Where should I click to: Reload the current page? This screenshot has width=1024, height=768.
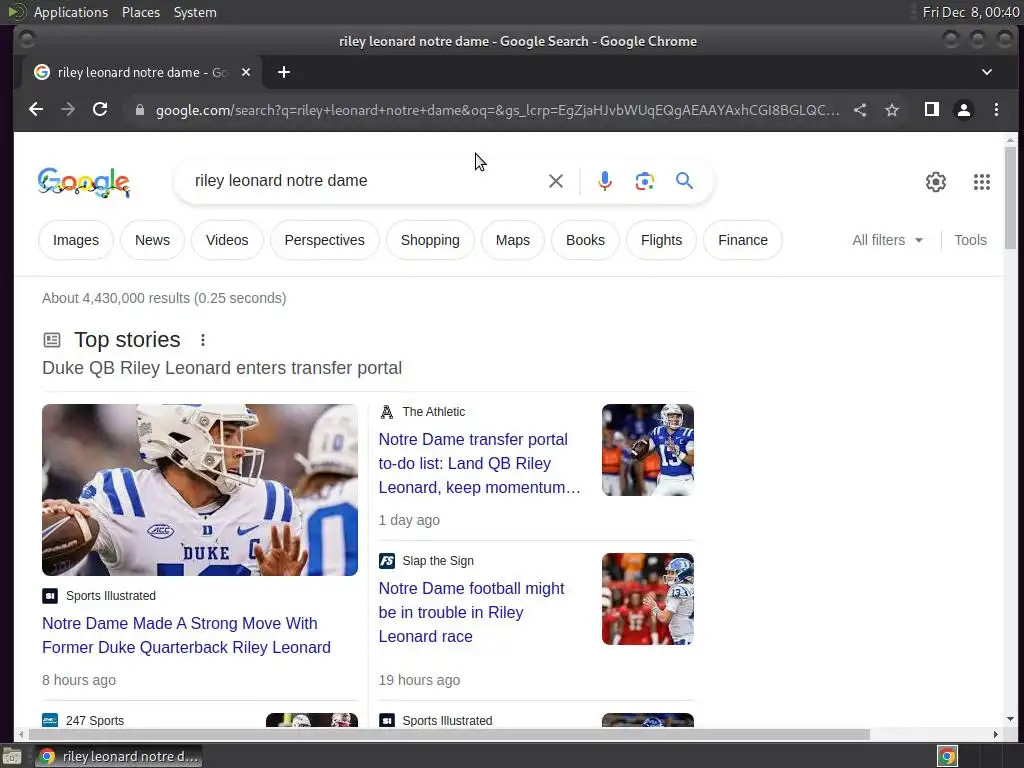point(100,110)
